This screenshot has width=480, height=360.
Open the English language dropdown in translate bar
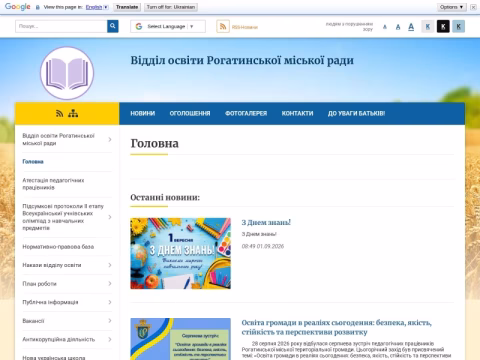click(97, 7)
